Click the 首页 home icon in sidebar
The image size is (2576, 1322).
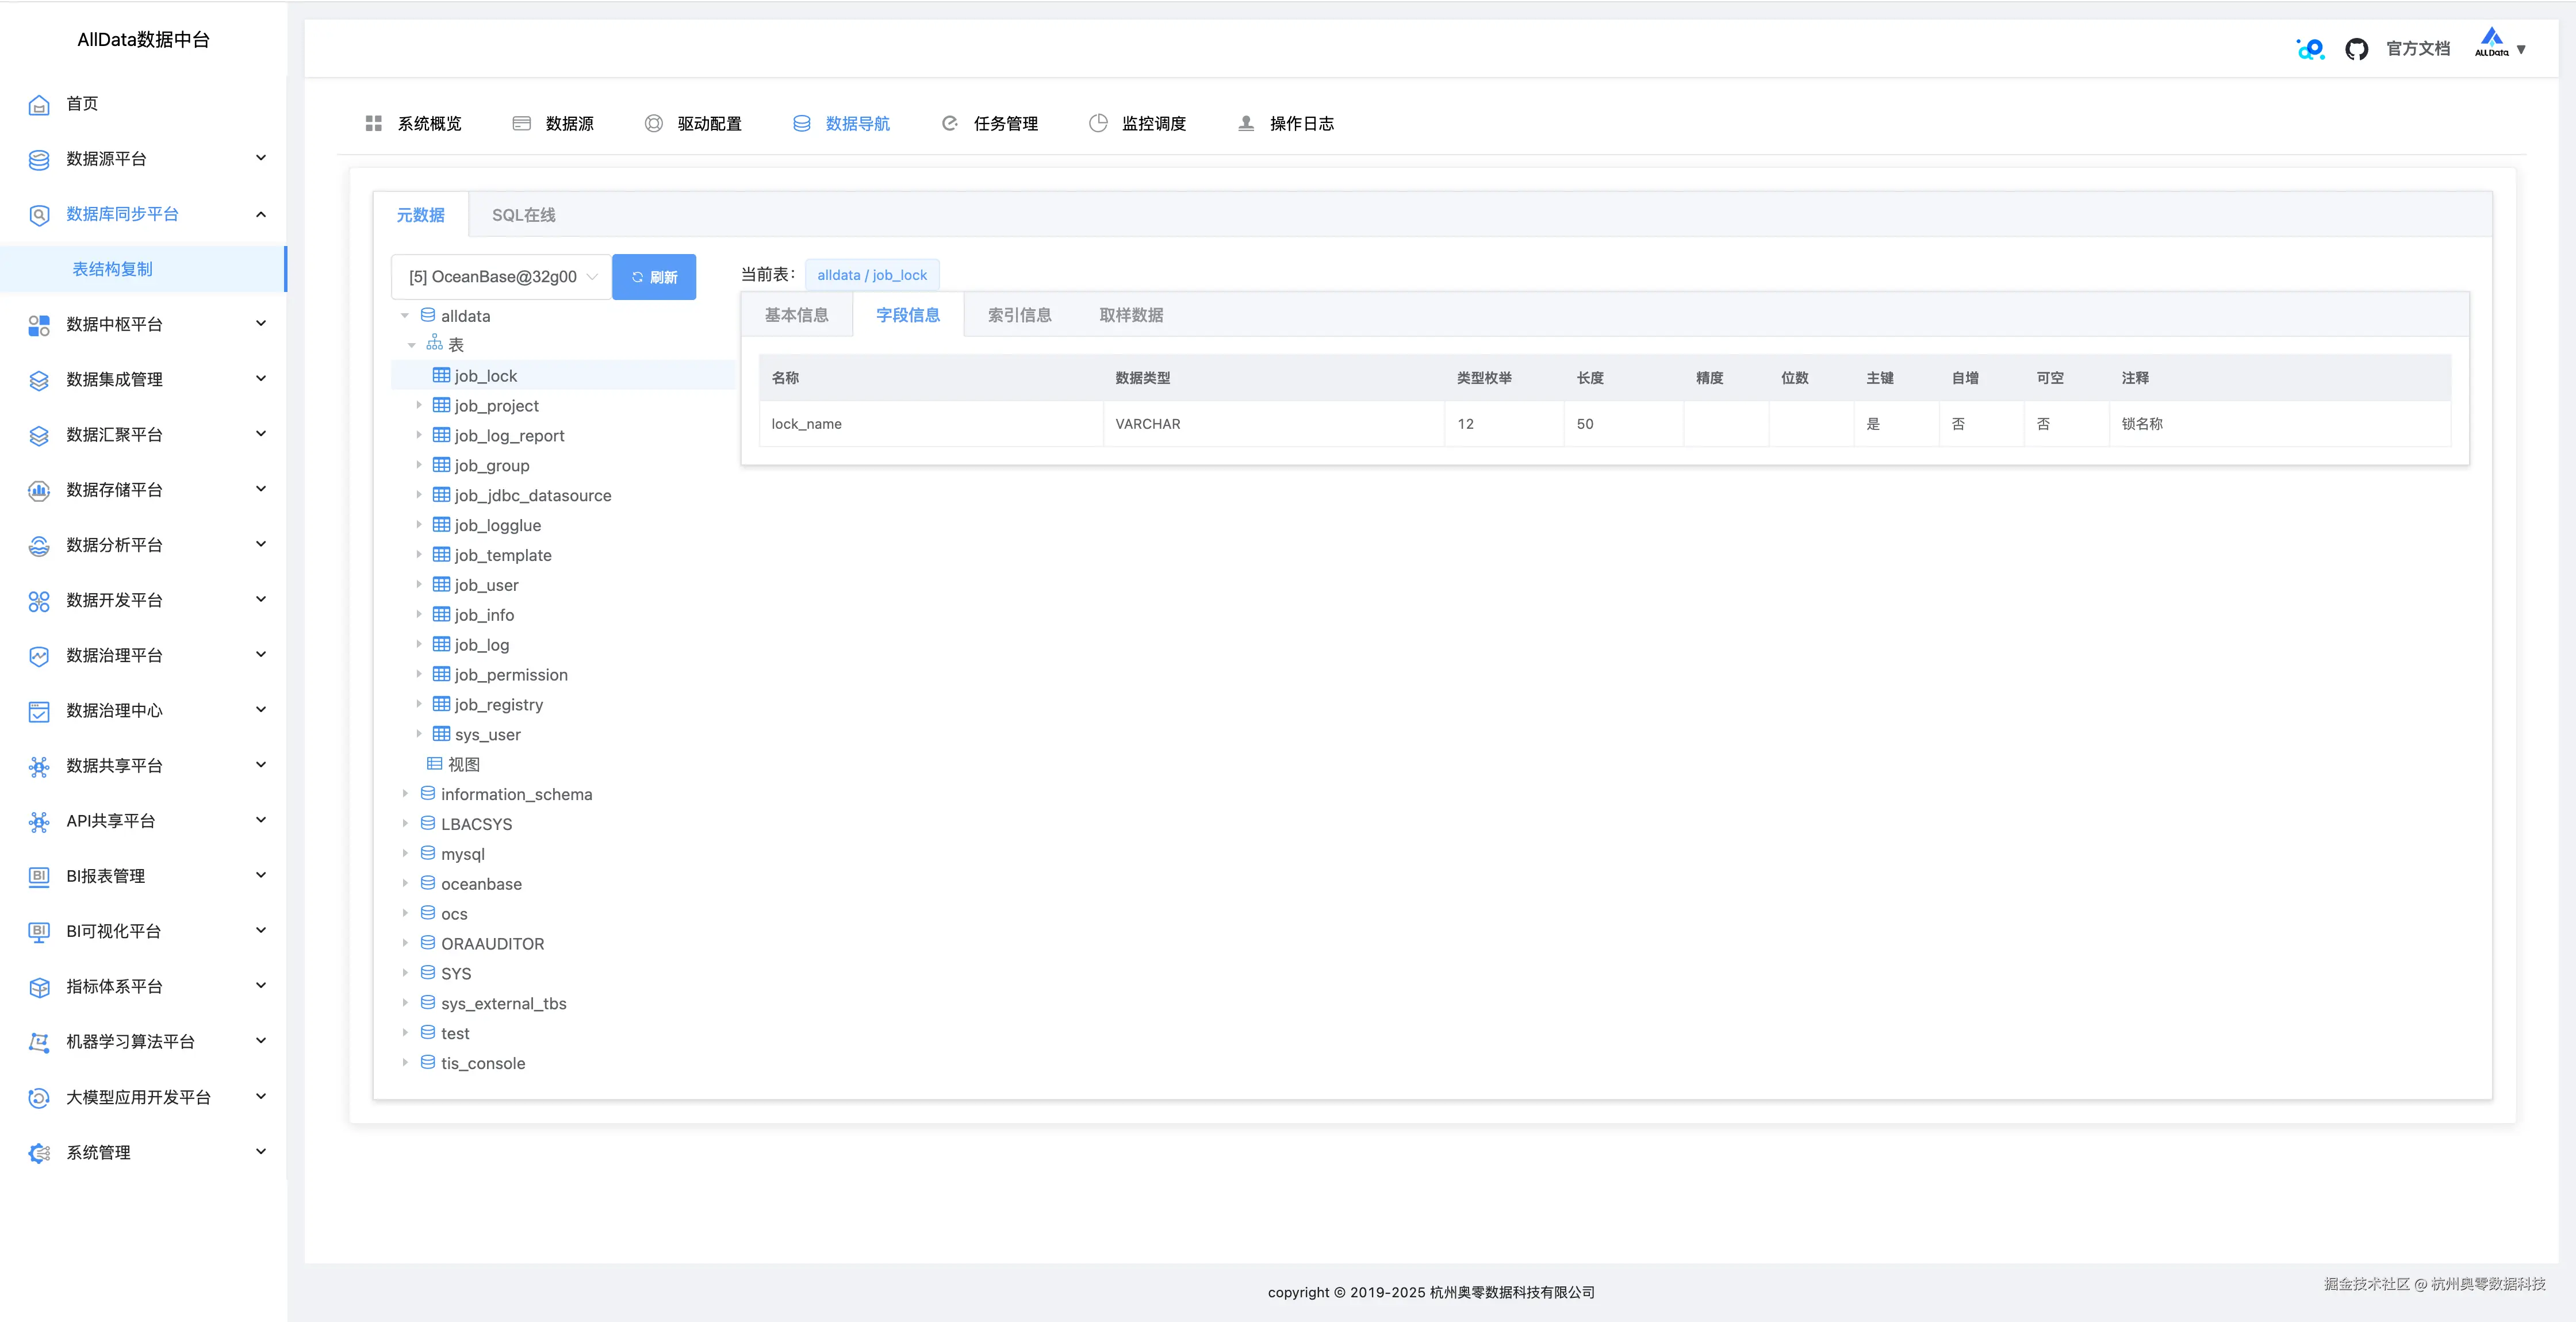[x=39, y=105]
